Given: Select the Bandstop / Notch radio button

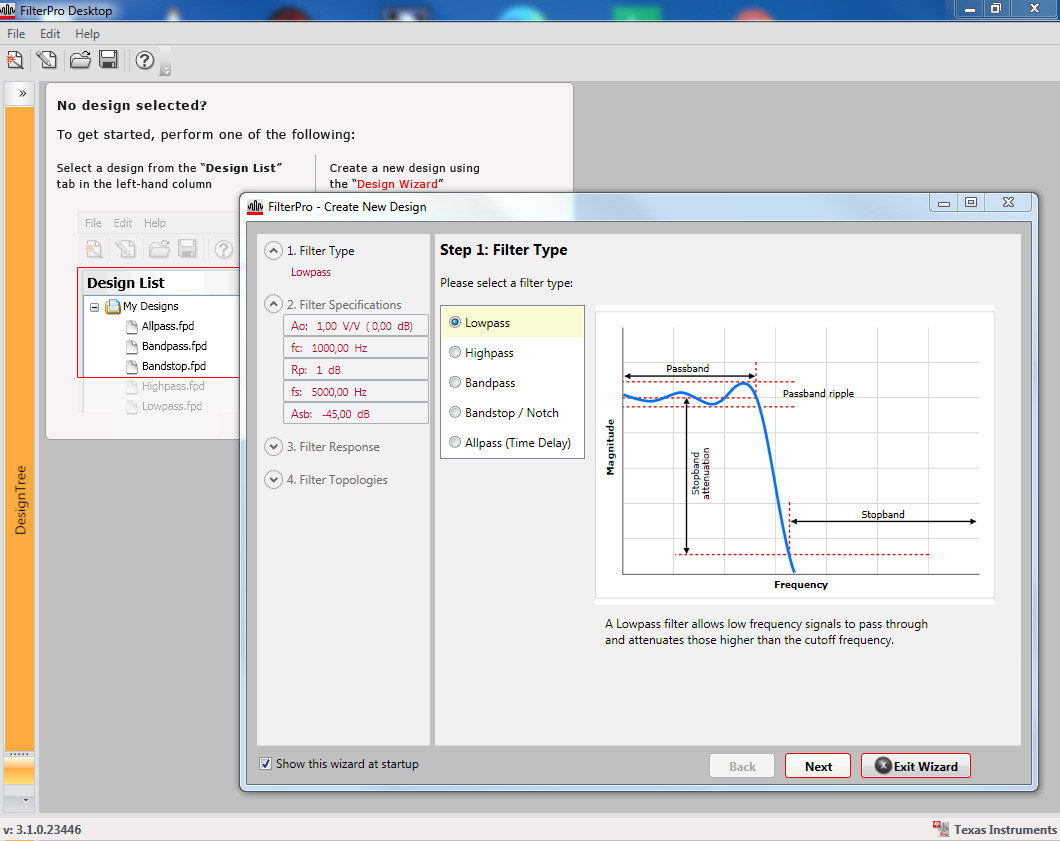Looking at the screenshot, I should (x=456, y=412).
